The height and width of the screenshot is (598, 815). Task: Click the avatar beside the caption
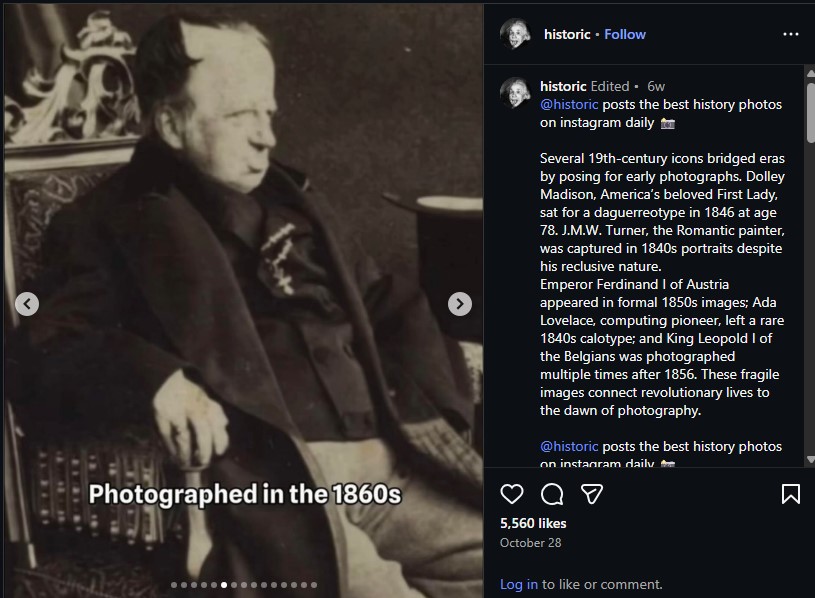tap(515, 92)
